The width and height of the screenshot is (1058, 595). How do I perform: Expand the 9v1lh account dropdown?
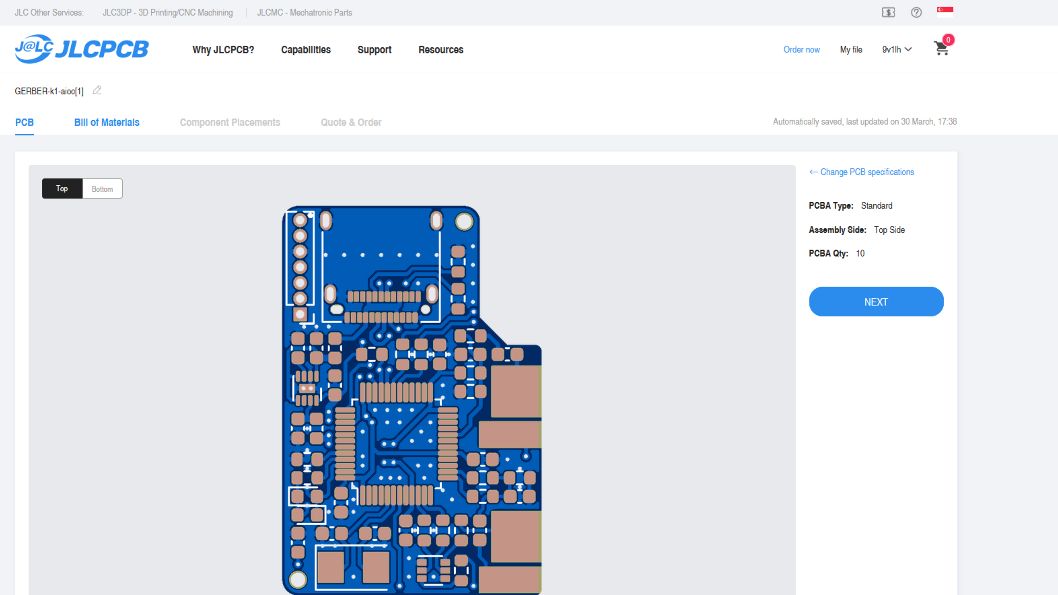point(896,49)
